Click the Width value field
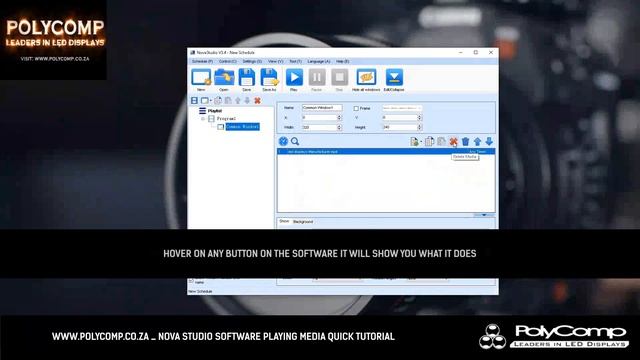Viewport: 640px width, 360px height. click(x=319, y=127)
